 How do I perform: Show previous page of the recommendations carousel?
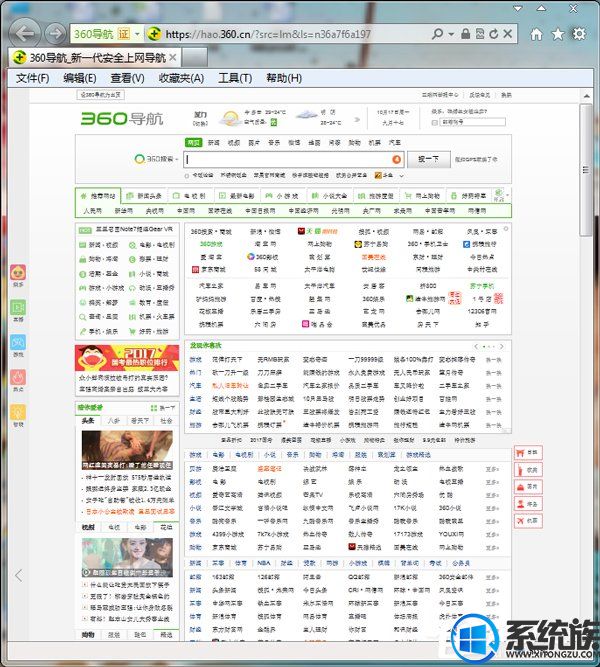(476, 346)
